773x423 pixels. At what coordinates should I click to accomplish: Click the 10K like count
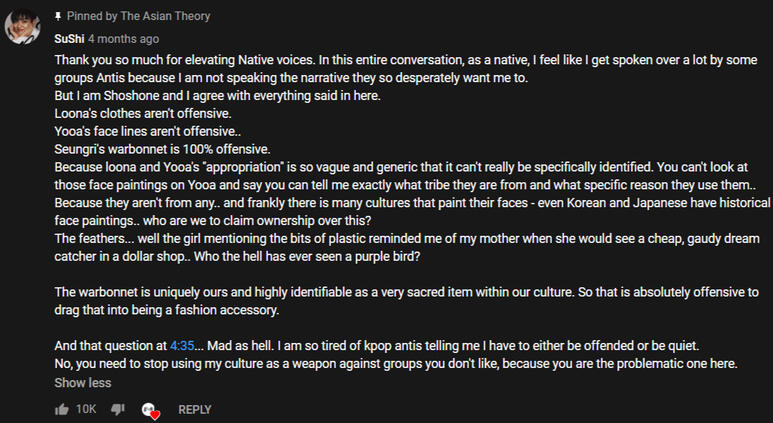tap(86, 409)
